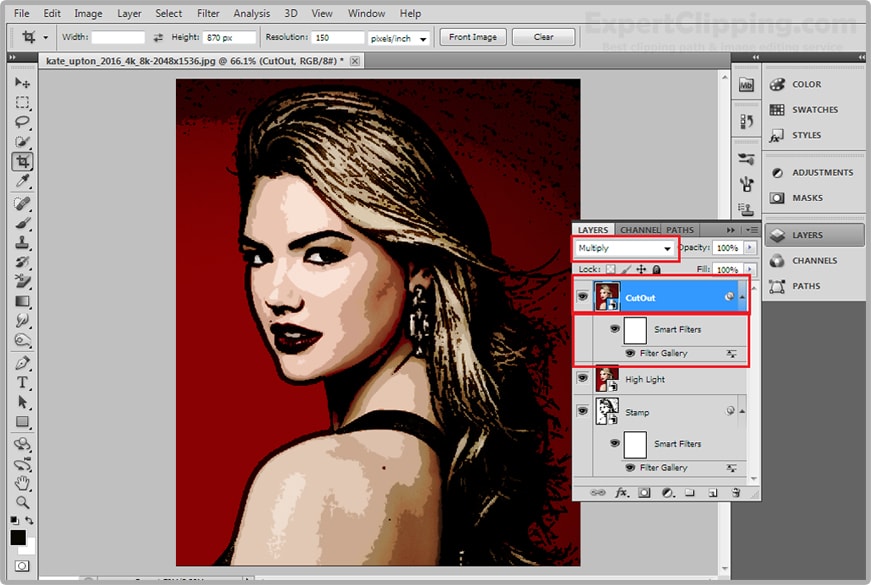Viewport: 871px width, 585px height.
Task: Select the Lasso tool
Action: click(x=22, y=122)
